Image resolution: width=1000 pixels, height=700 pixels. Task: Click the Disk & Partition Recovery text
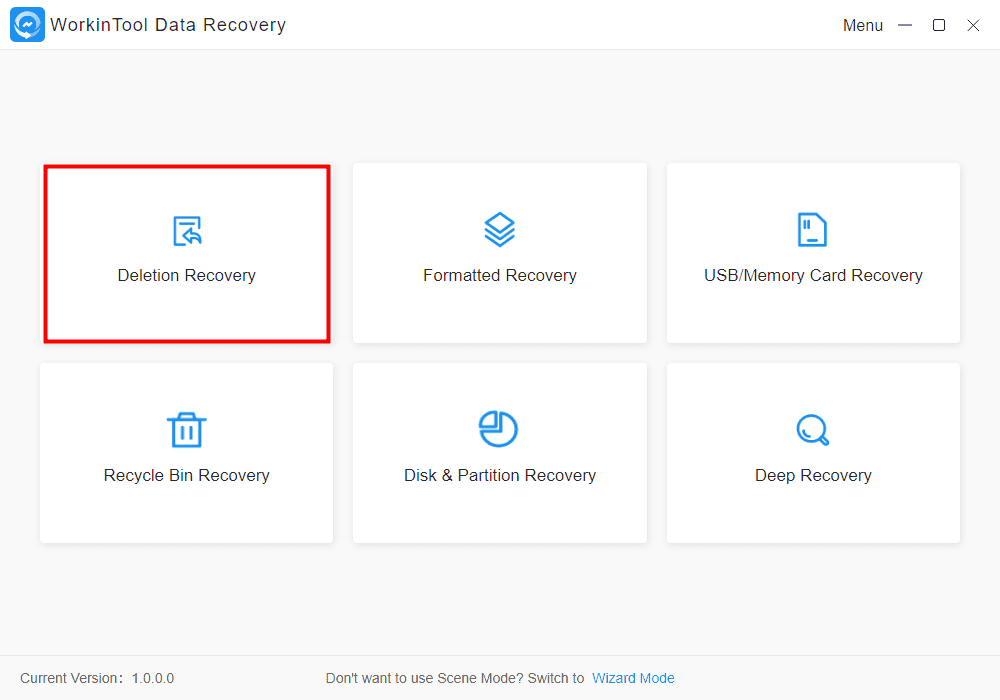pos(500,476)
